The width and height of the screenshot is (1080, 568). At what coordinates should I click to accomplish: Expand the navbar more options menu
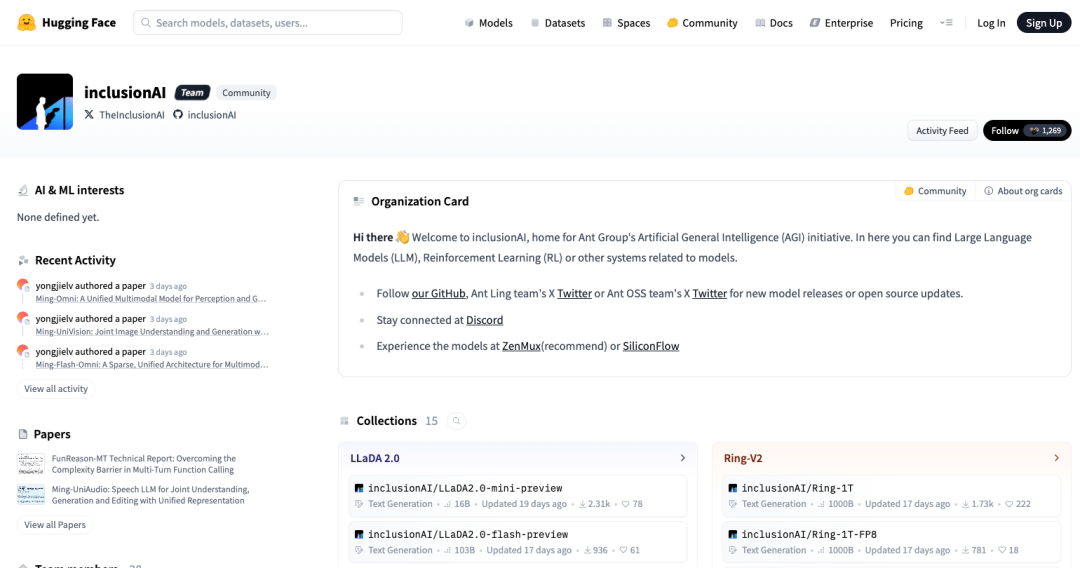[946, 23]
